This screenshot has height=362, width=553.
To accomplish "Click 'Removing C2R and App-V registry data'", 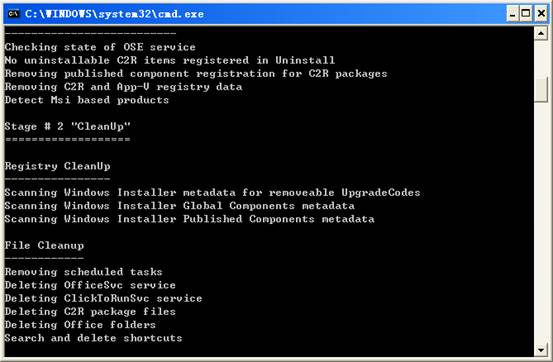I will [123, 87].
